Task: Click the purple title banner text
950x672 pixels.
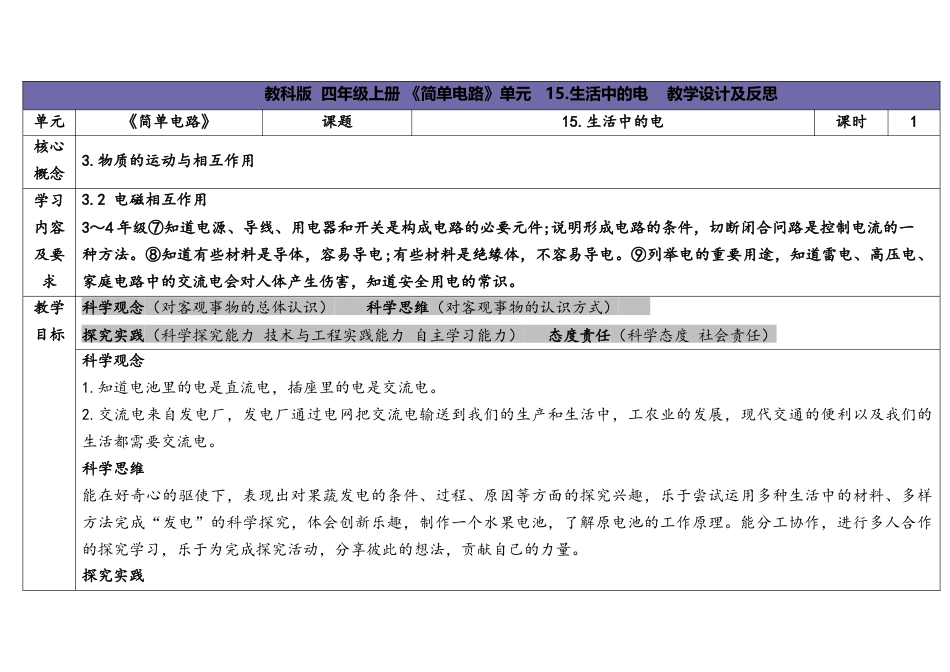Action: pyautogui.click(x=520, y=94)
